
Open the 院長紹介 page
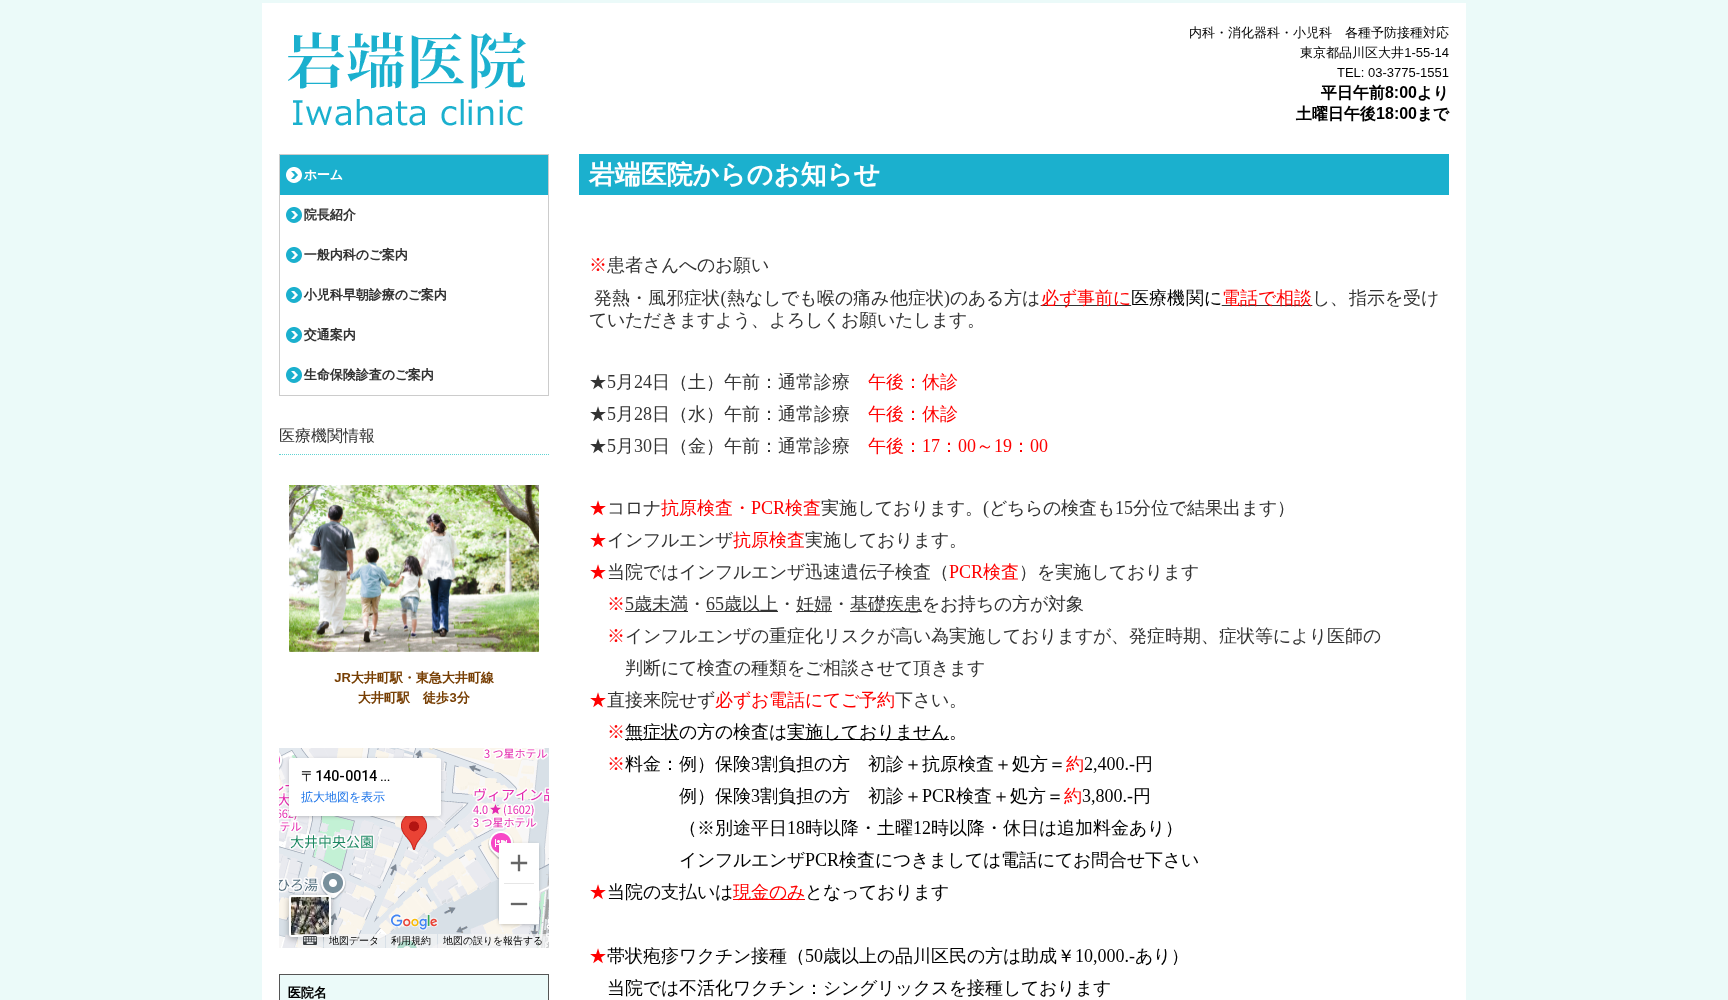[x=329, y=215]
